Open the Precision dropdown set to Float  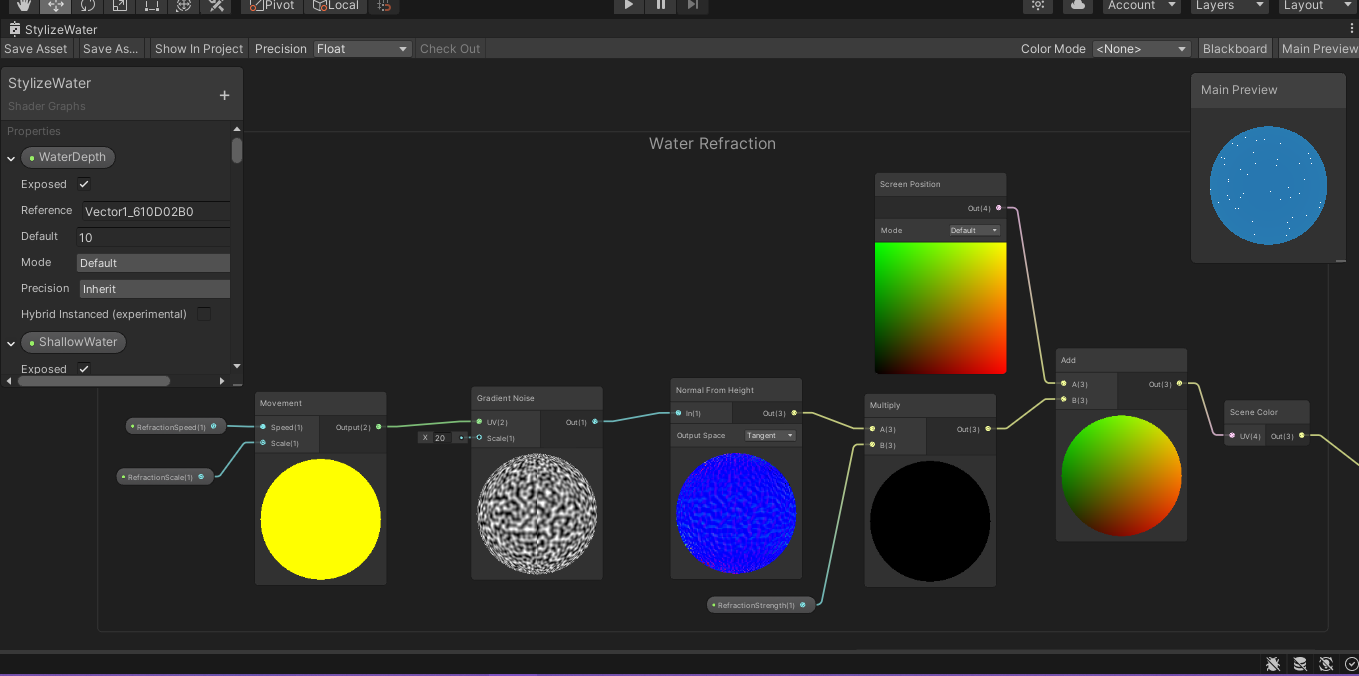coord(362,48)
